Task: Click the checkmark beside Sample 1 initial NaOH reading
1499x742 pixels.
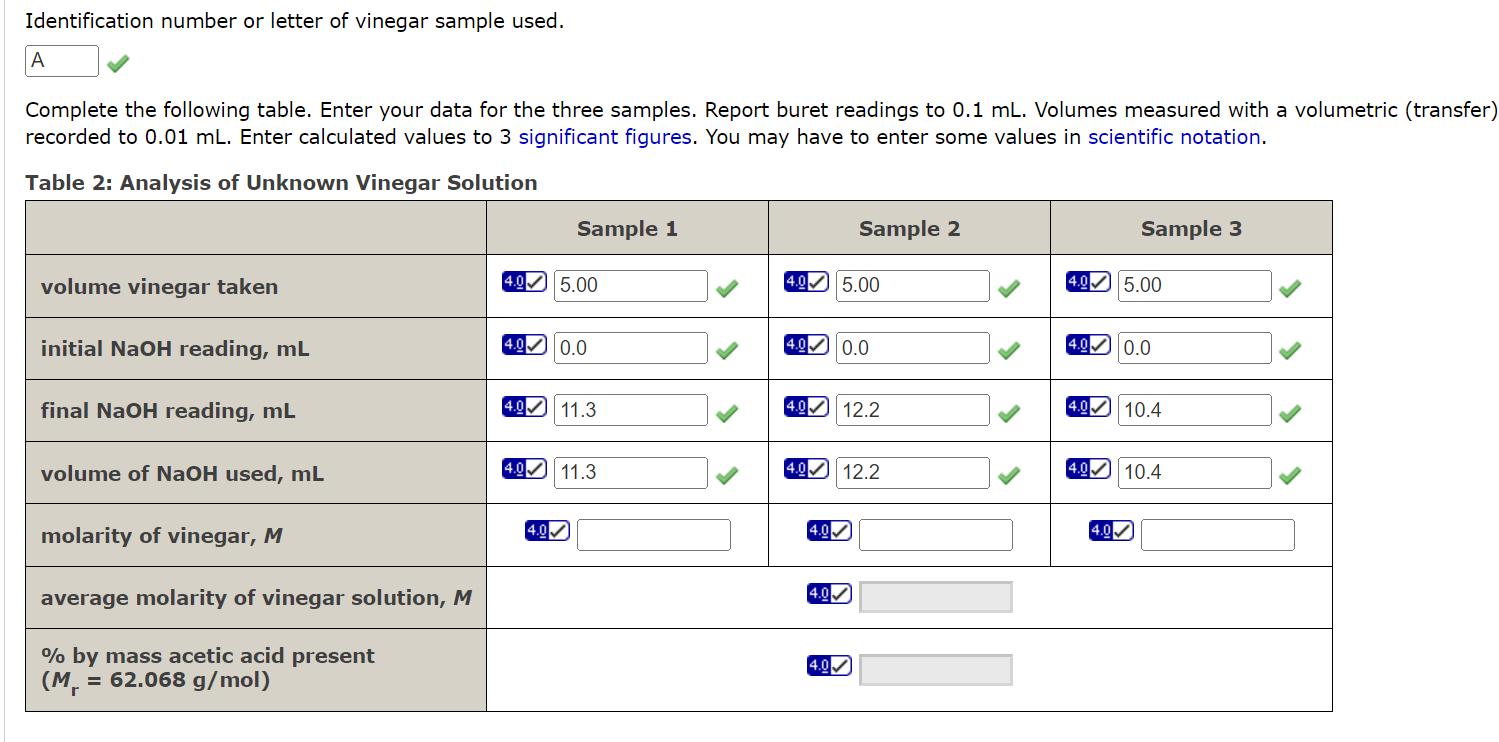Action: pos(727,350)
